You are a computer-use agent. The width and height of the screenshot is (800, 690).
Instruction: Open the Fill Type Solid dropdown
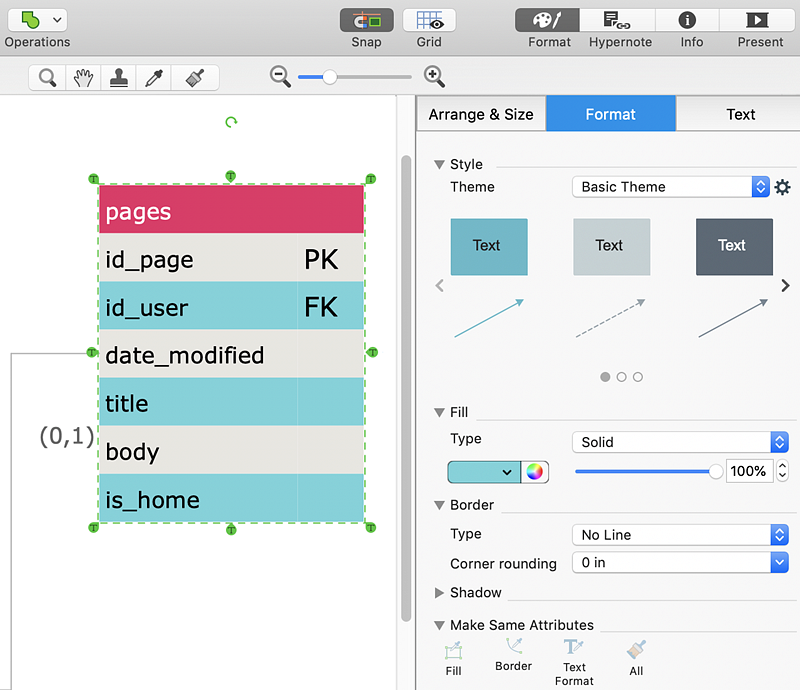point(680,442)
